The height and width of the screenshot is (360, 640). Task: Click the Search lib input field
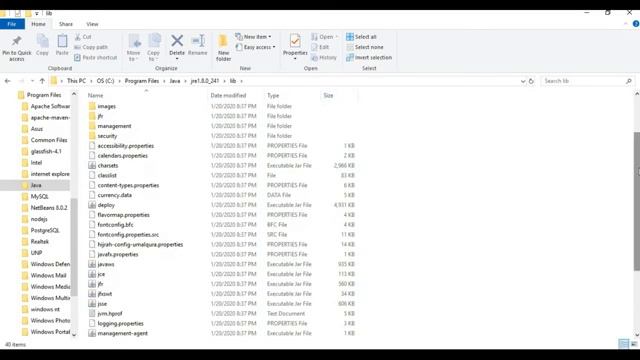(x=583, y=81)
